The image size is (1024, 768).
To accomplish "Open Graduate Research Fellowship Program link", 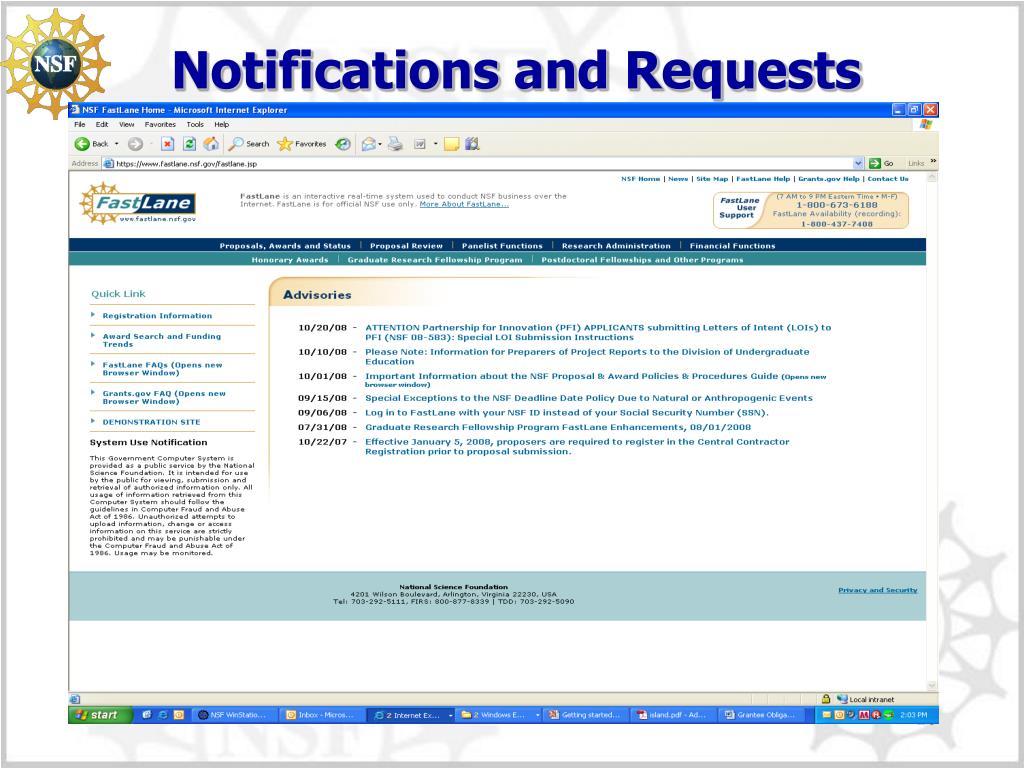I will 435,260.
